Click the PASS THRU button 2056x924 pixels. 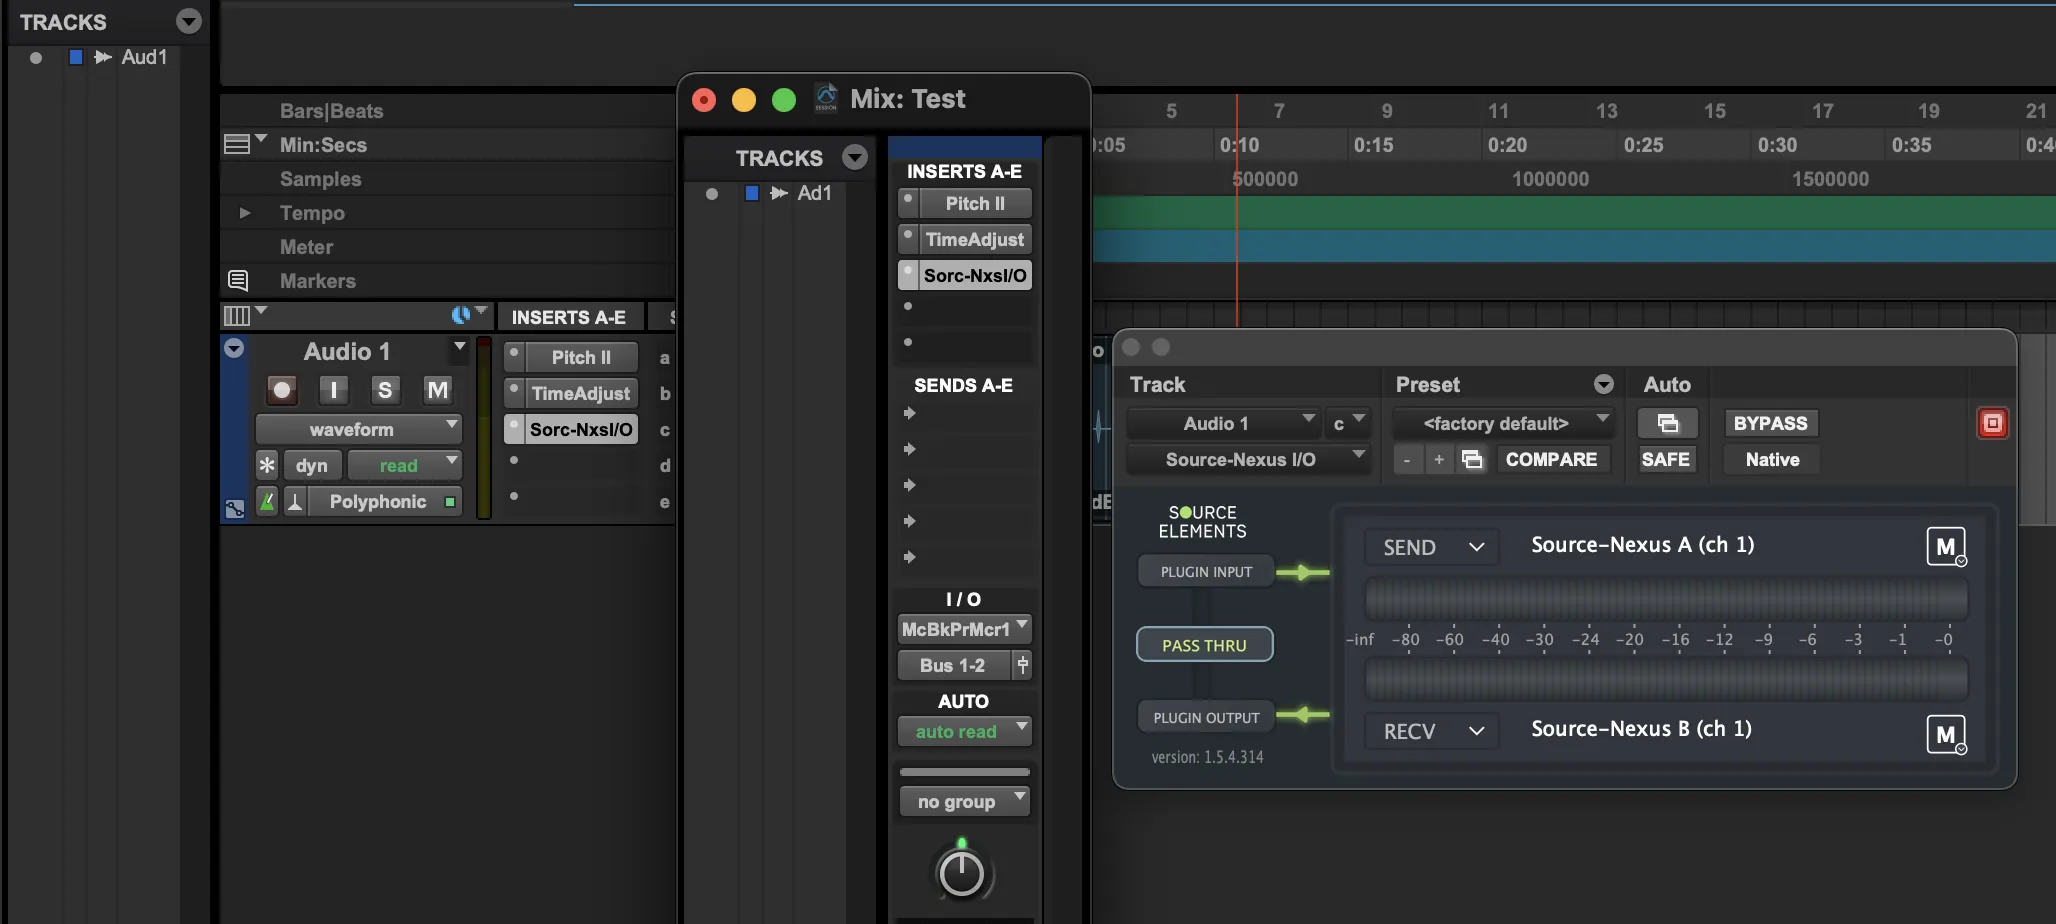[1204, 645]
